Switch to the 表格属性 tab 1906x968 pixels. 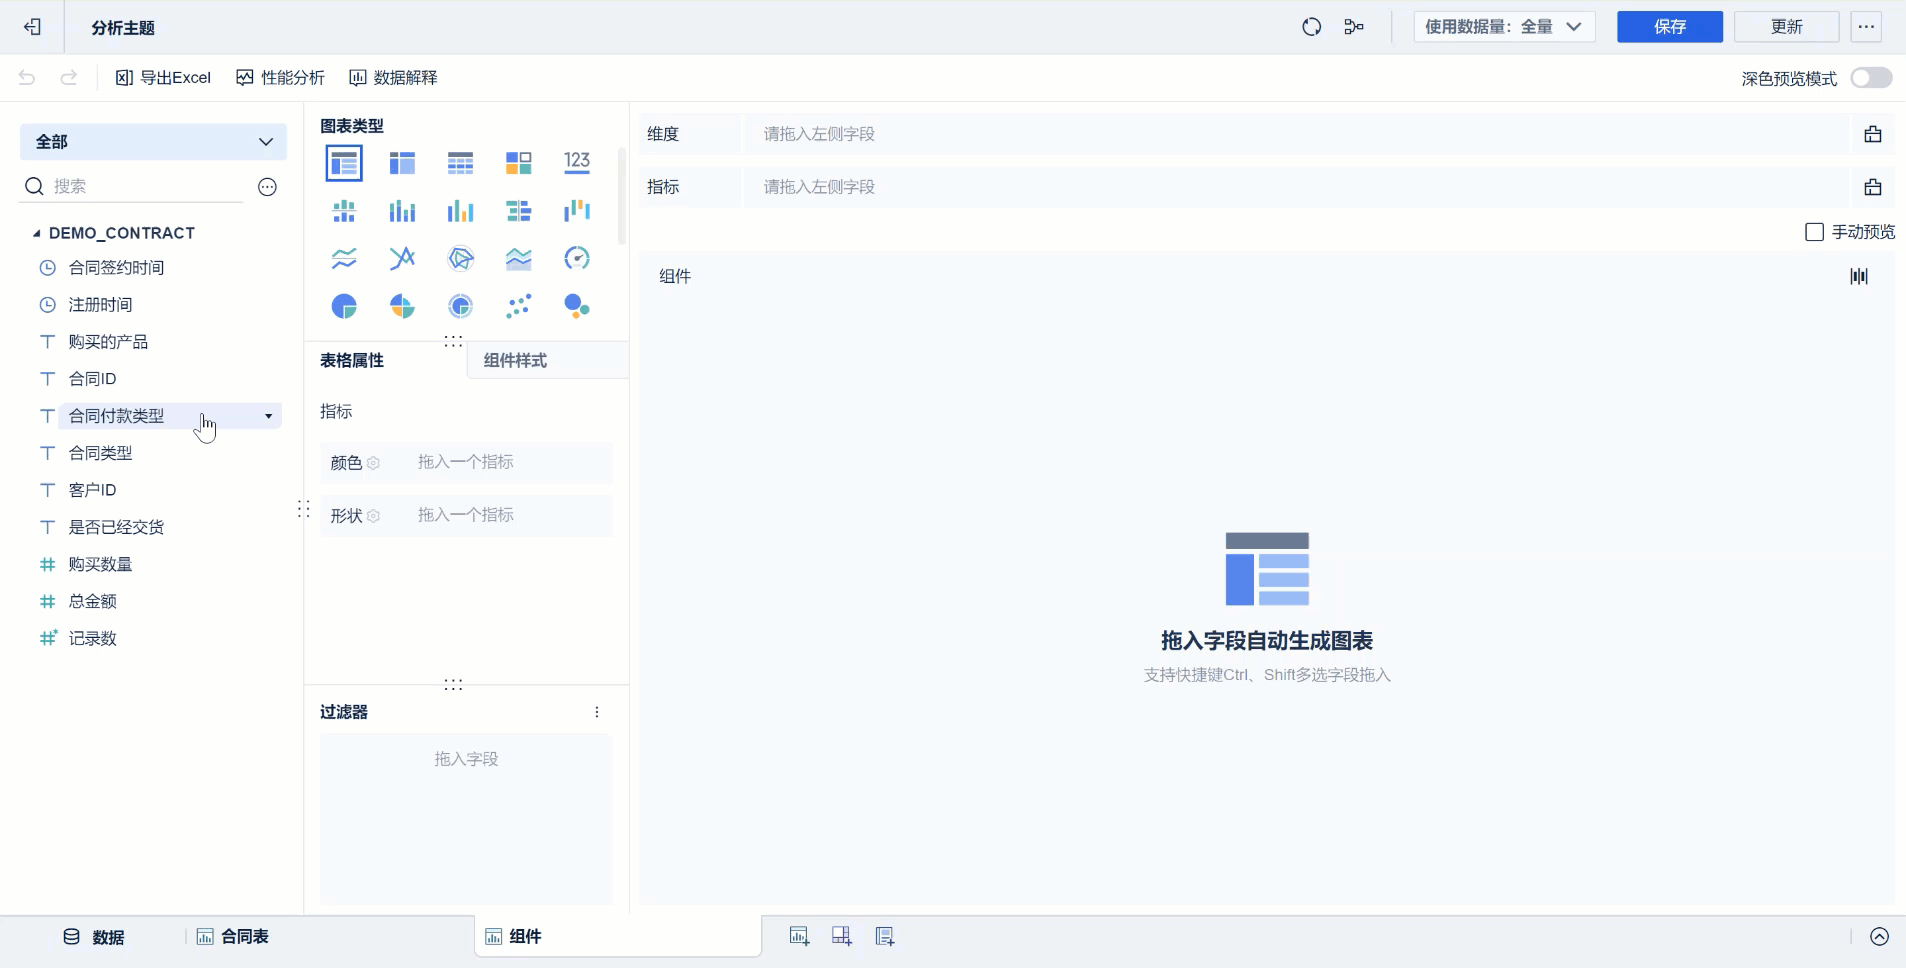pyautogui.click(x=352, y=361)
